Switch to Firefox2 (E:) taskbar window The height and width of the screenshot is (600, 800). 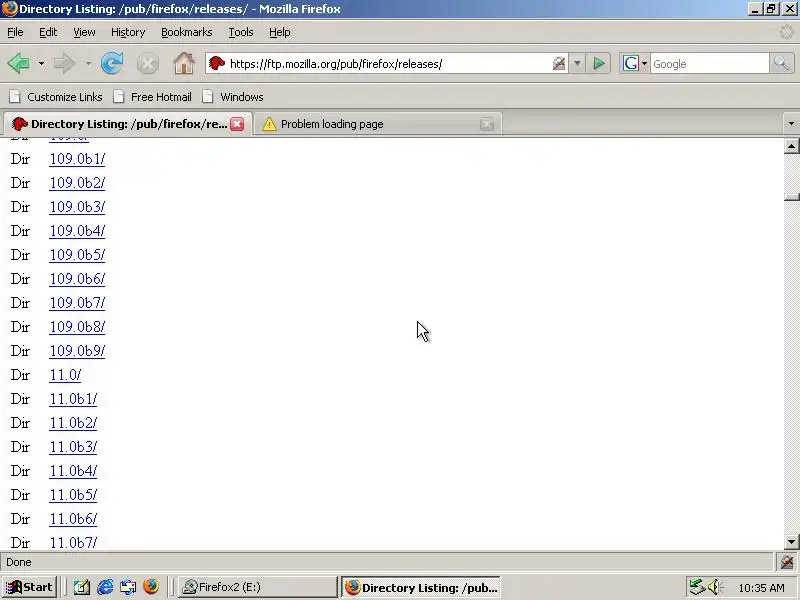pos(258,587)
